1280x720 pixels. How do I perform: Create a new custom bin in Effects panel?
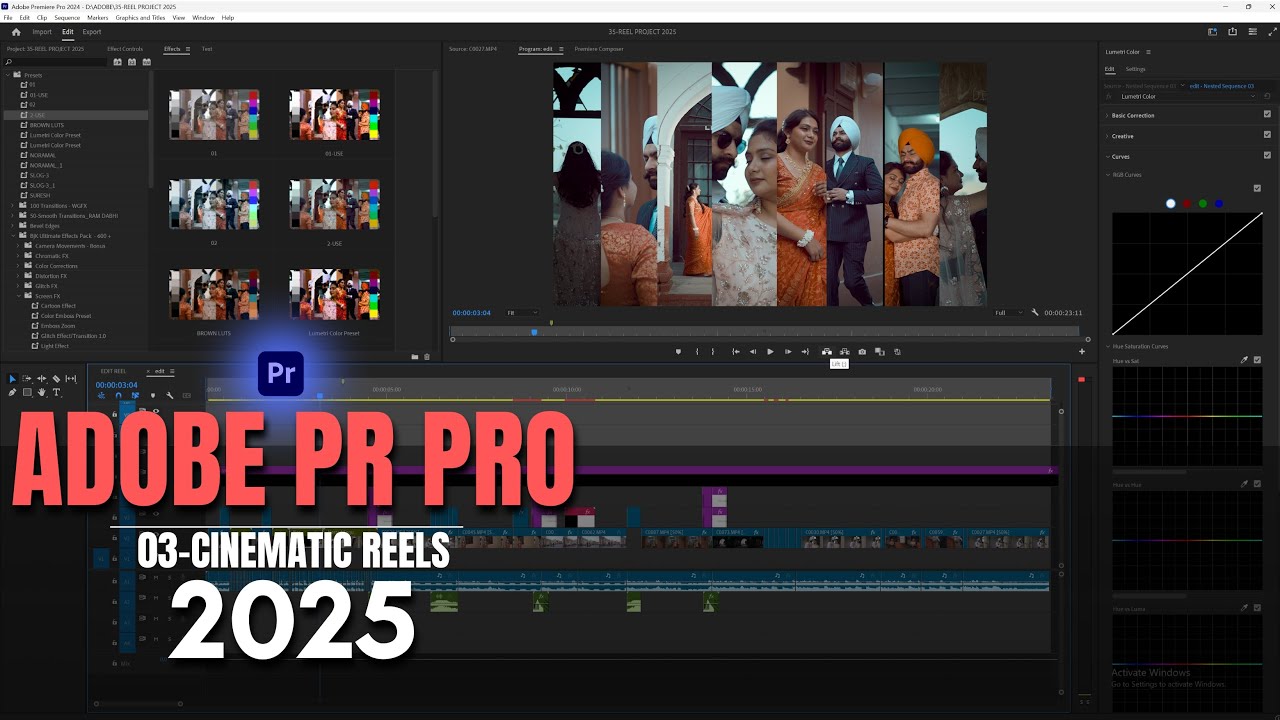pos(415,357)
